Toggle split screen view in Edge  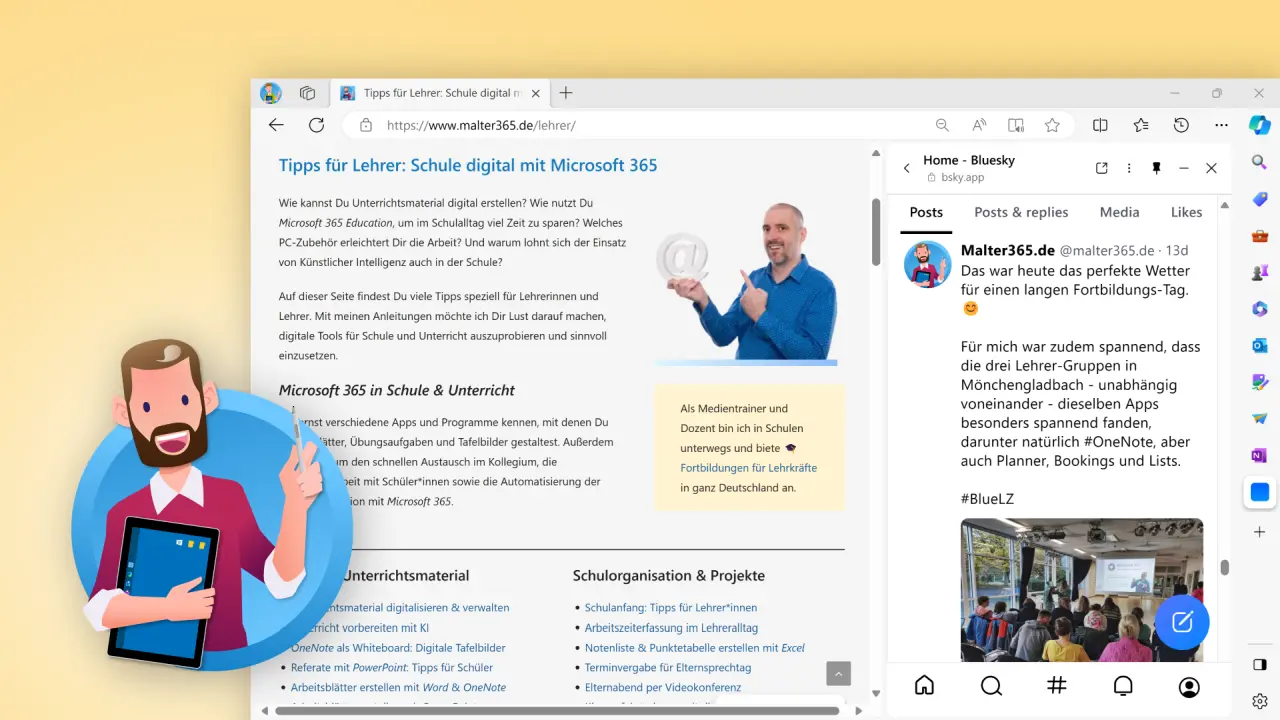(1100, 125)
